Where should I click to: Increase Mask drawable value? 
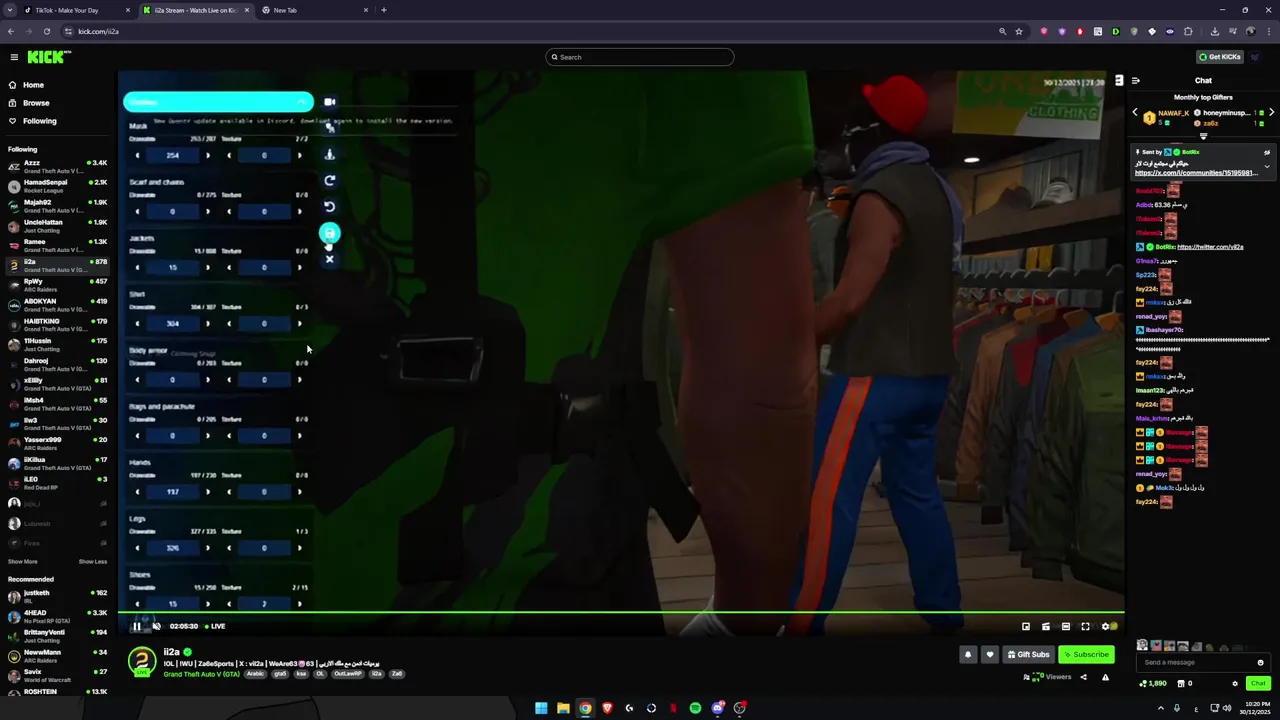click(208, 155)
